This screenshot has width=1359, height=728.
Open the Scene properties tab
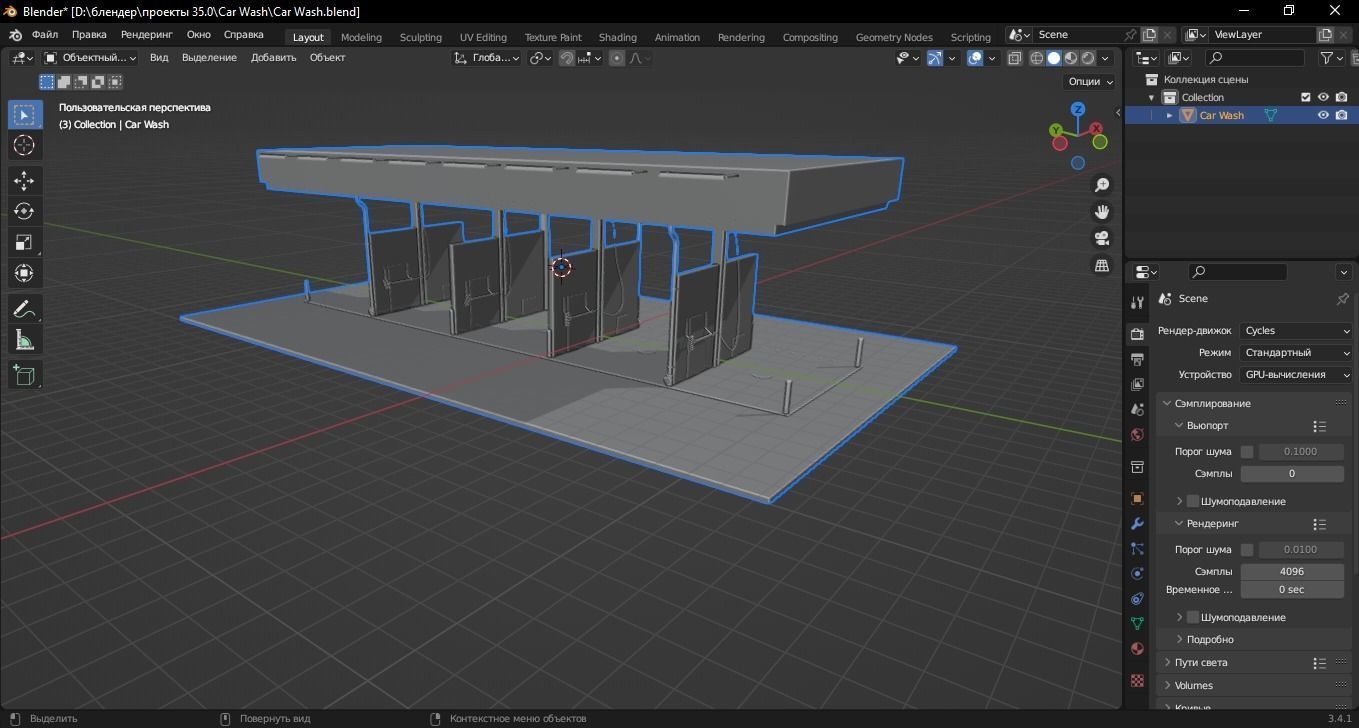pyautogui.click(x=1137, y=409)
